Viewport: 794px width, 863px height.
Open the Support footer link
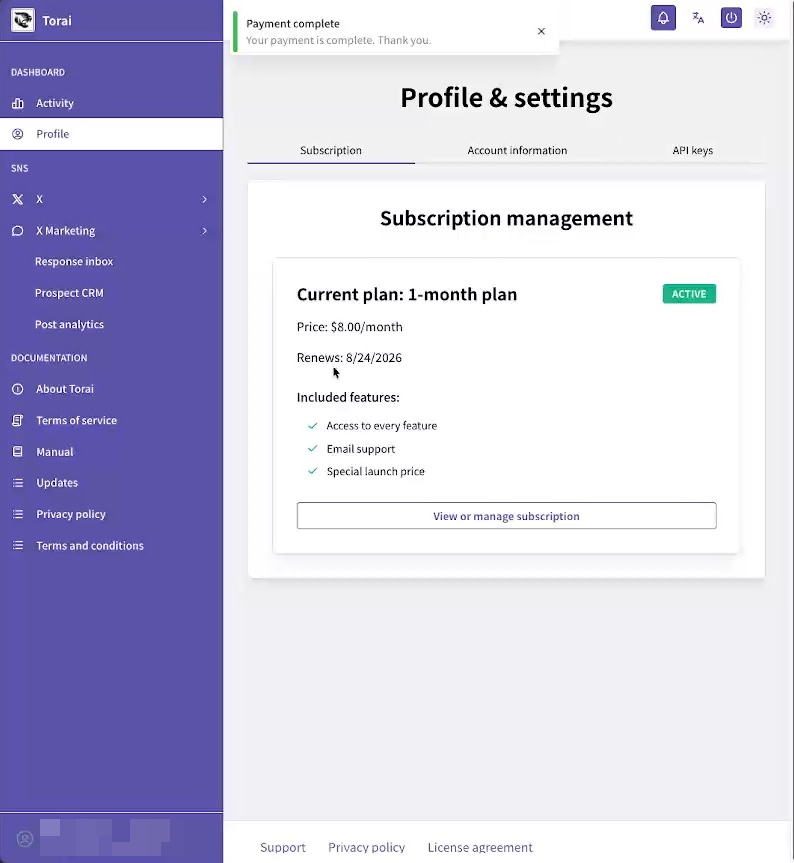pyautogui.click(x=283, y=847)
